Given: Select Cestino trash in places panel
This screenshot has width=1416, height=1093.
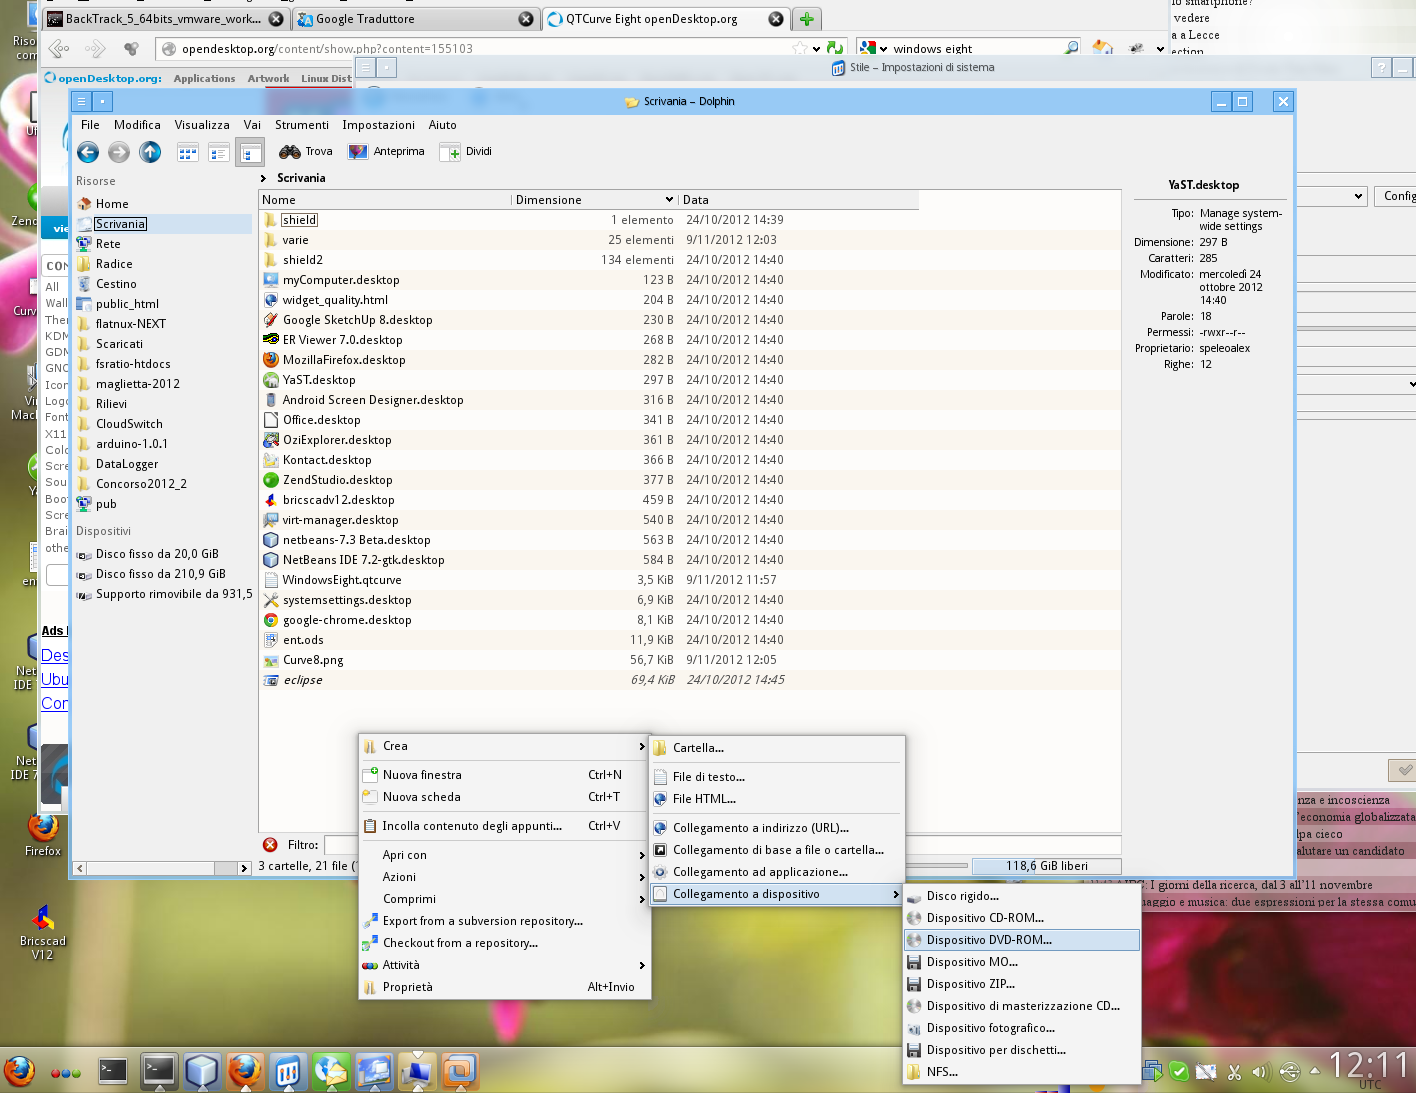Looking at the screenshot, I should pyautogui.click(x=116, y=284).
